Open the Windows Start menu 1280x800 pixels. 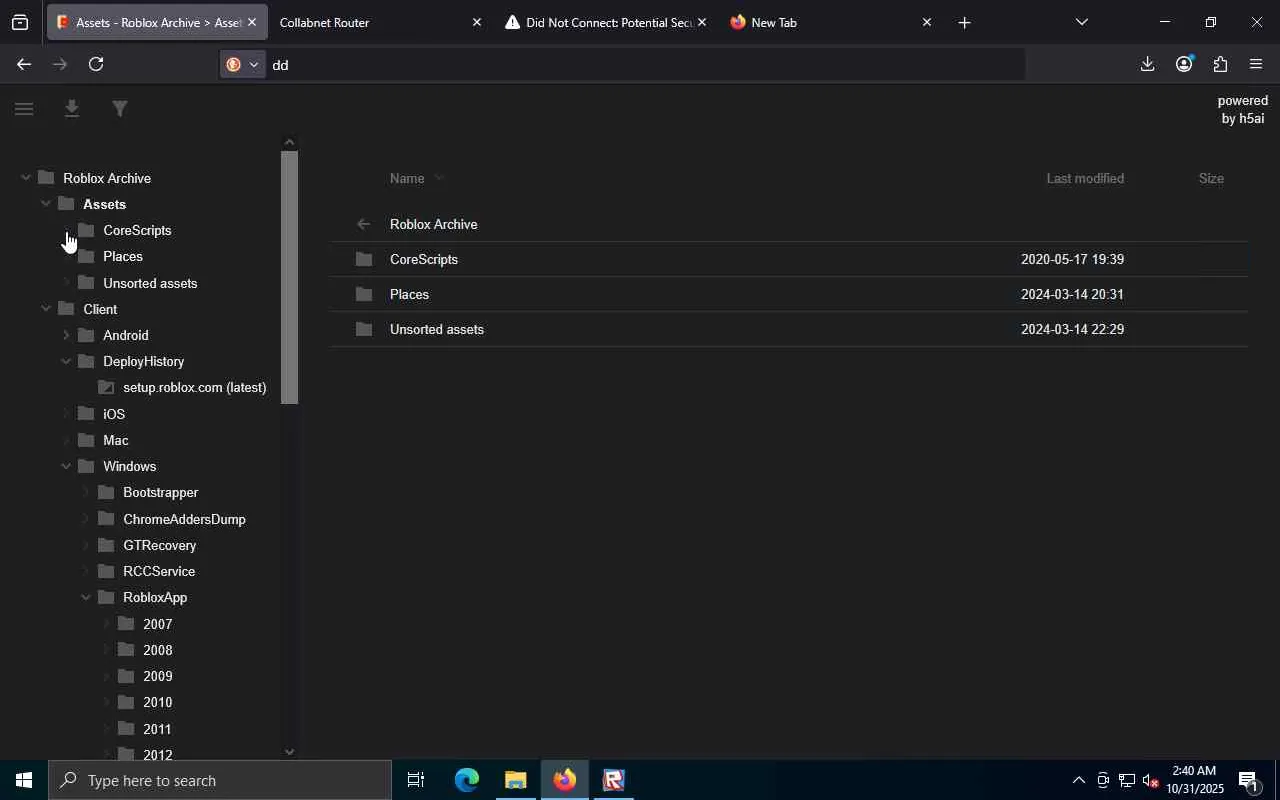24,780
